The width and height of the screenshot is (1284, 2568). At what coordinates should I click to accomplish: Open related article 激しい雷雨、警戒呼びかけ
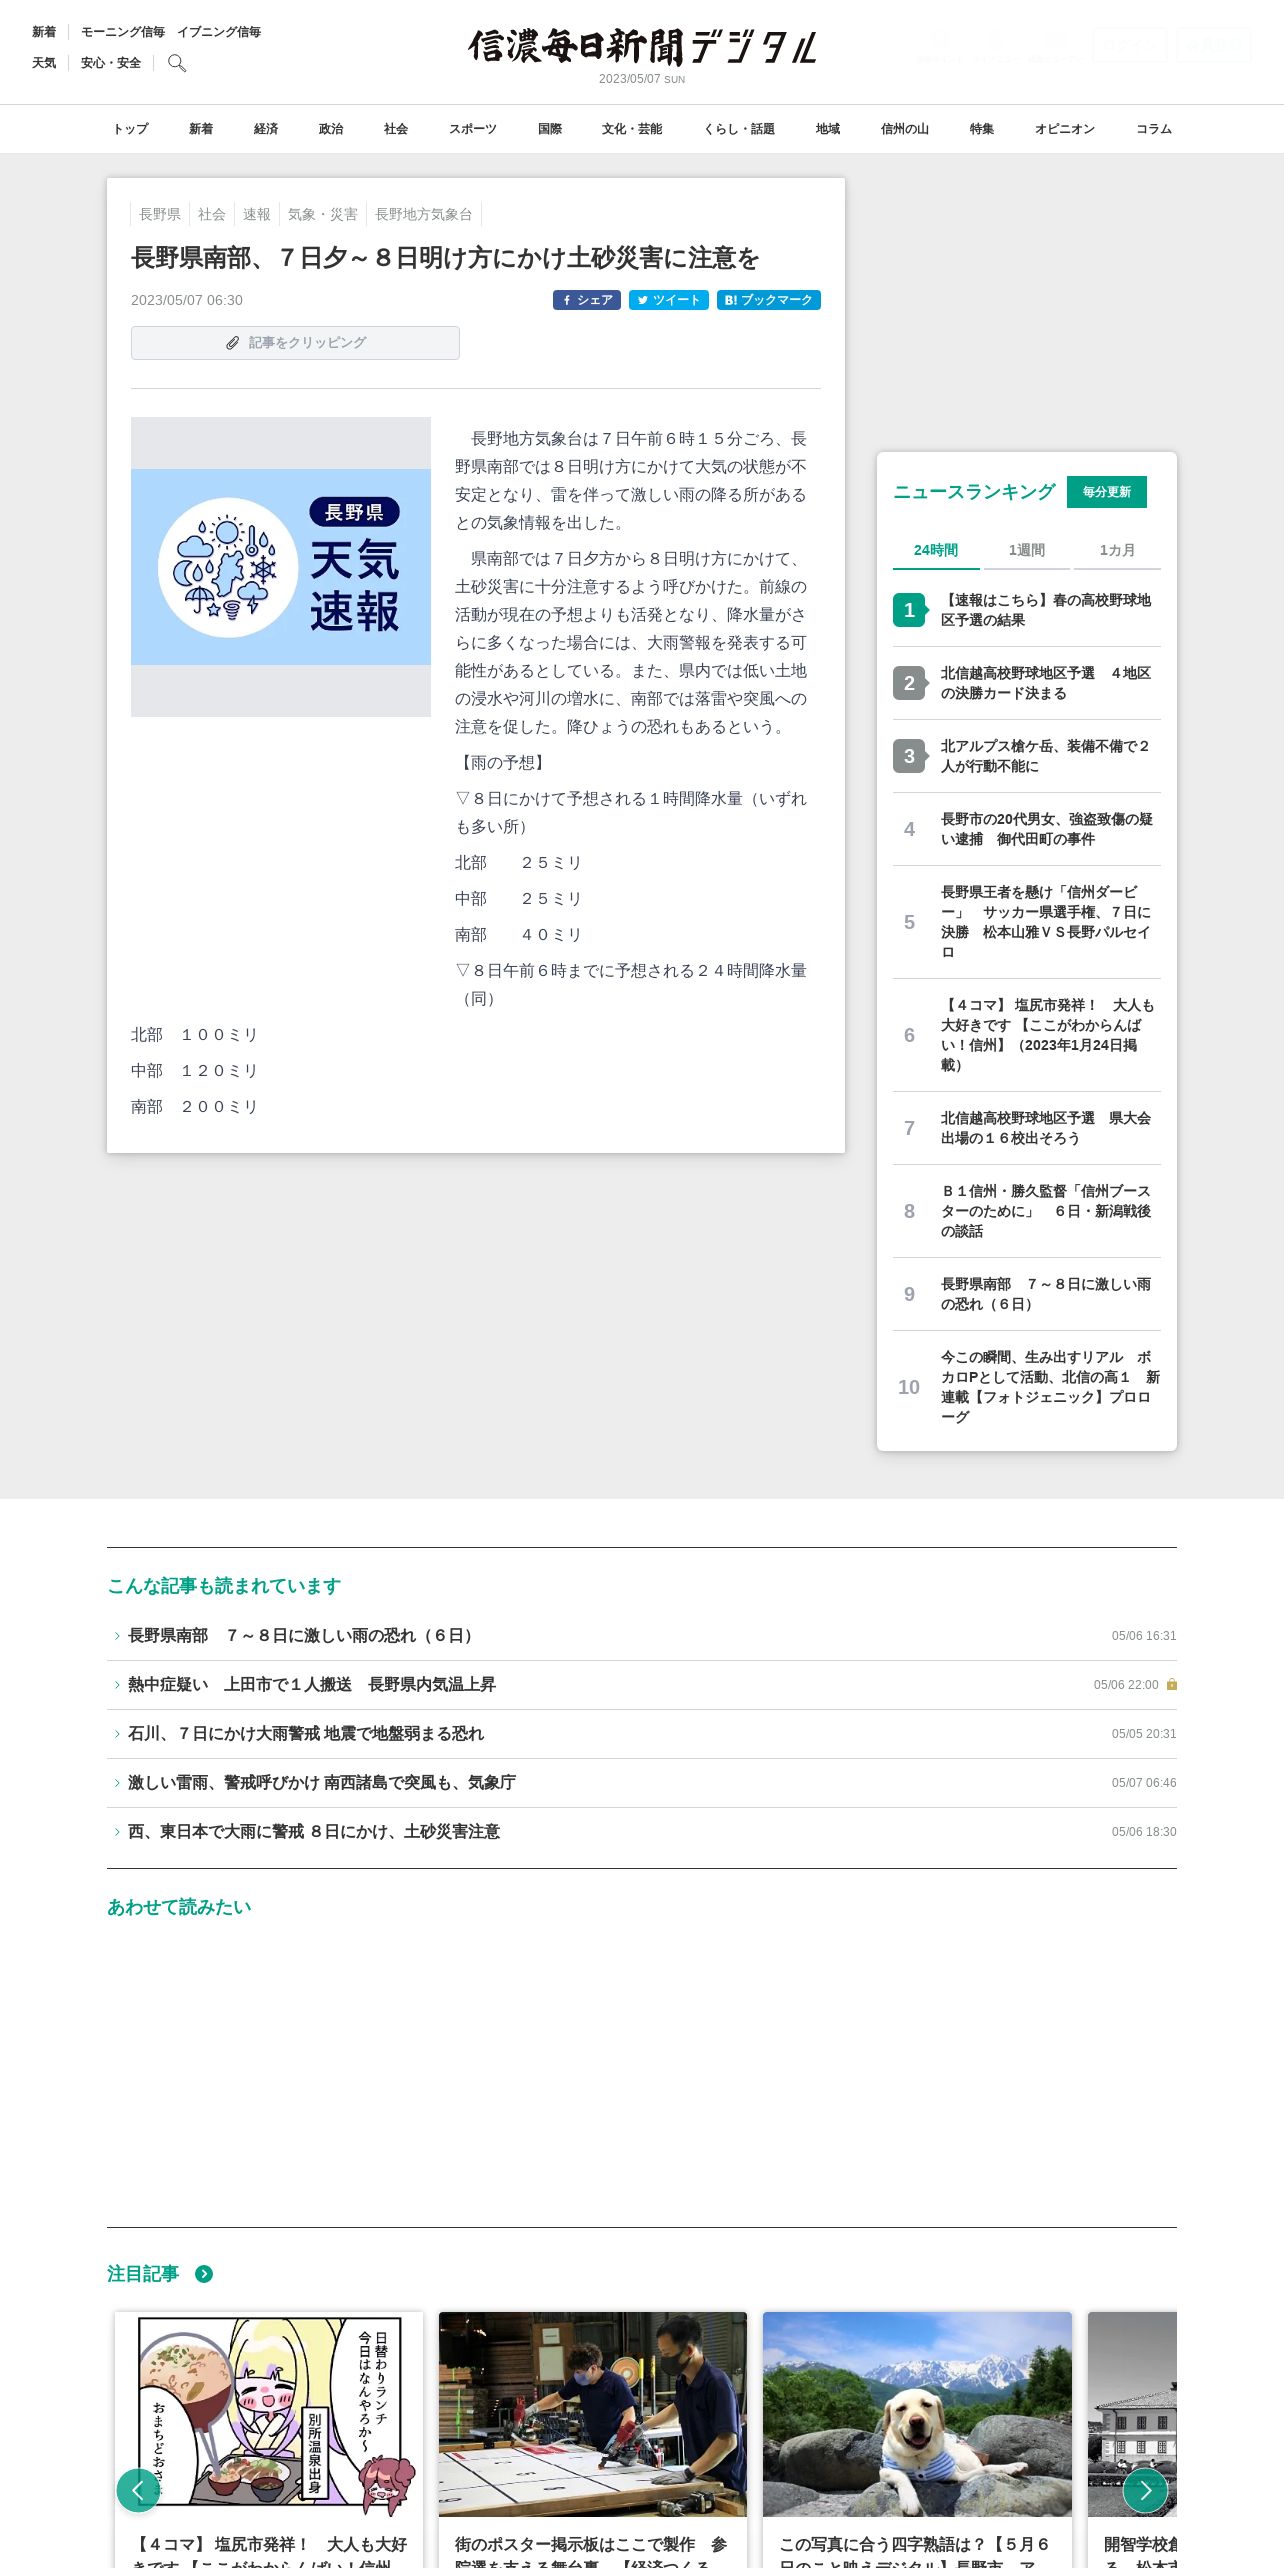point(642,1783)
